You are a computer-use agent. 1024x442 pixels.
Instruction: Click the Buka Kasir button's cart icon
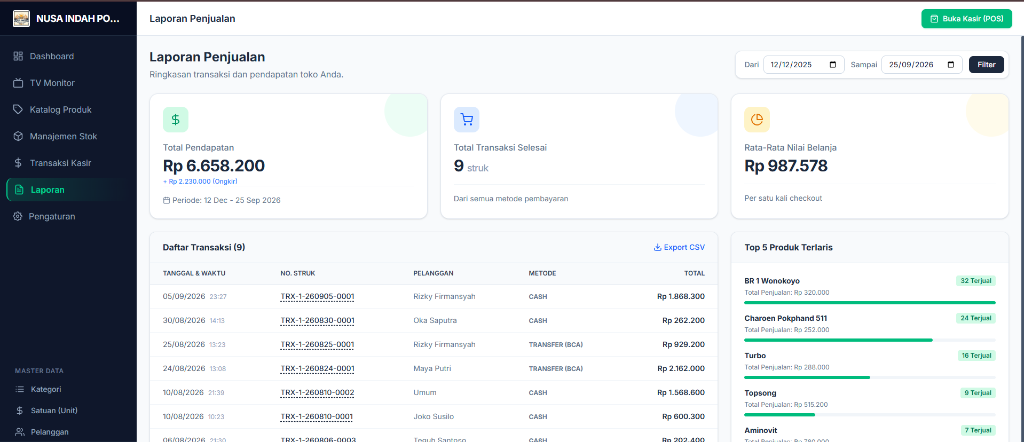tap(935, 19)
